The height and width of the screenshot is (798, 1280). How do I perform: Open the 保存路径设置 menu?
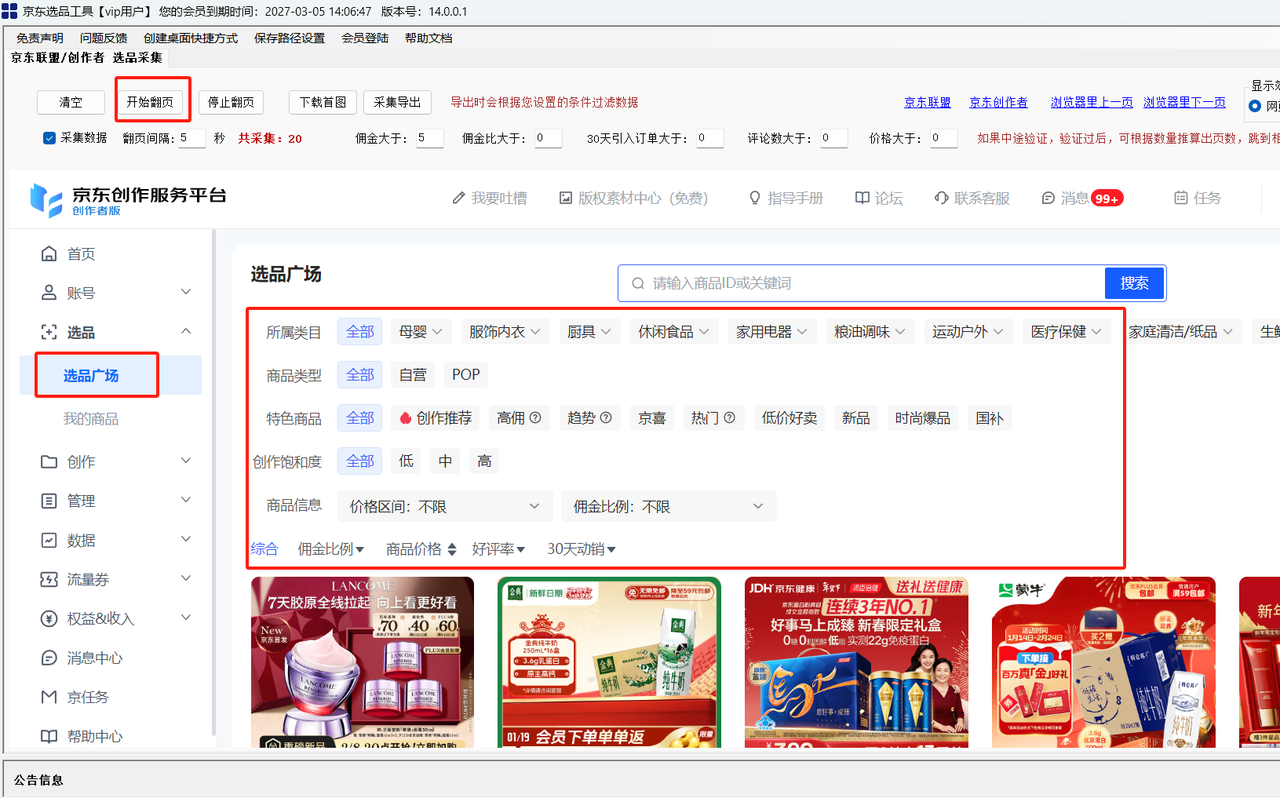[289, 38]
